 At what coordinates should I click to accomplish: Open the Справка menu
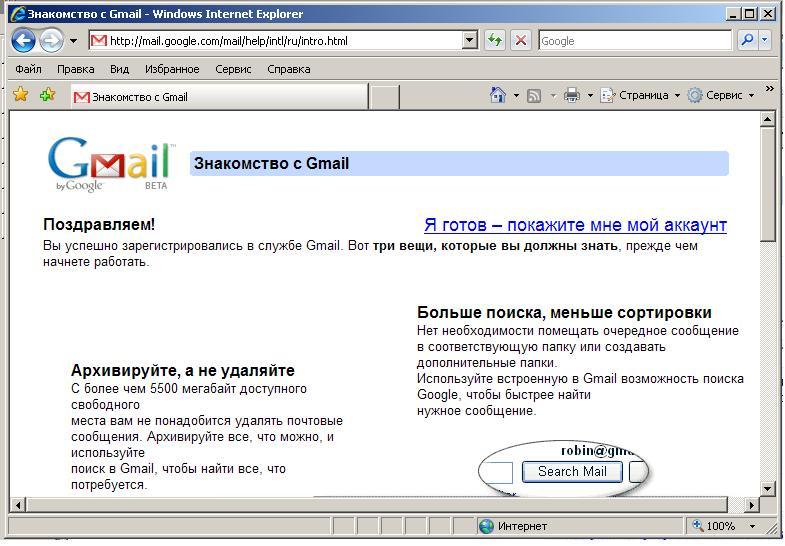point(289,69)
